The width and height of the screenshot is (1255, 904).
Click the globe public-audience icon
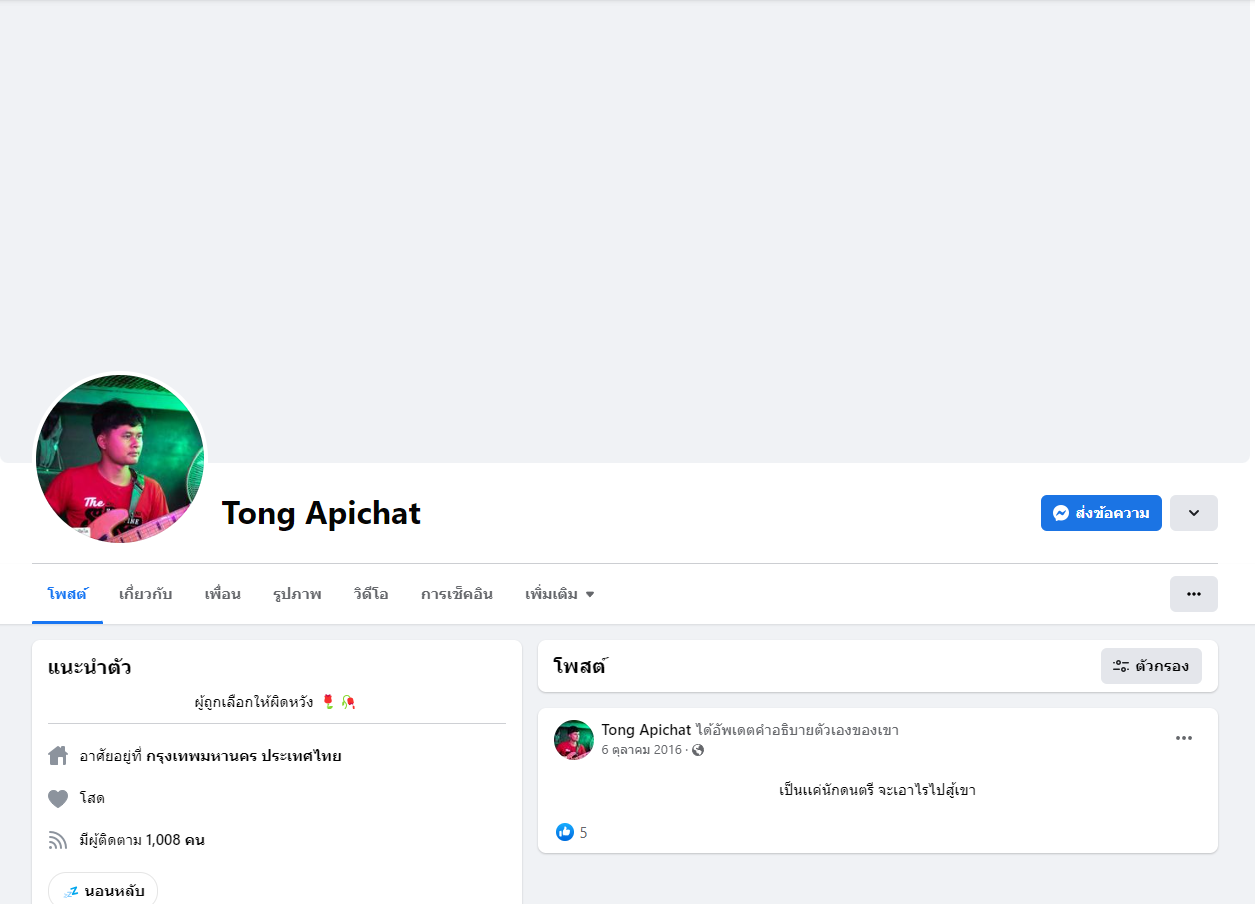698,750
